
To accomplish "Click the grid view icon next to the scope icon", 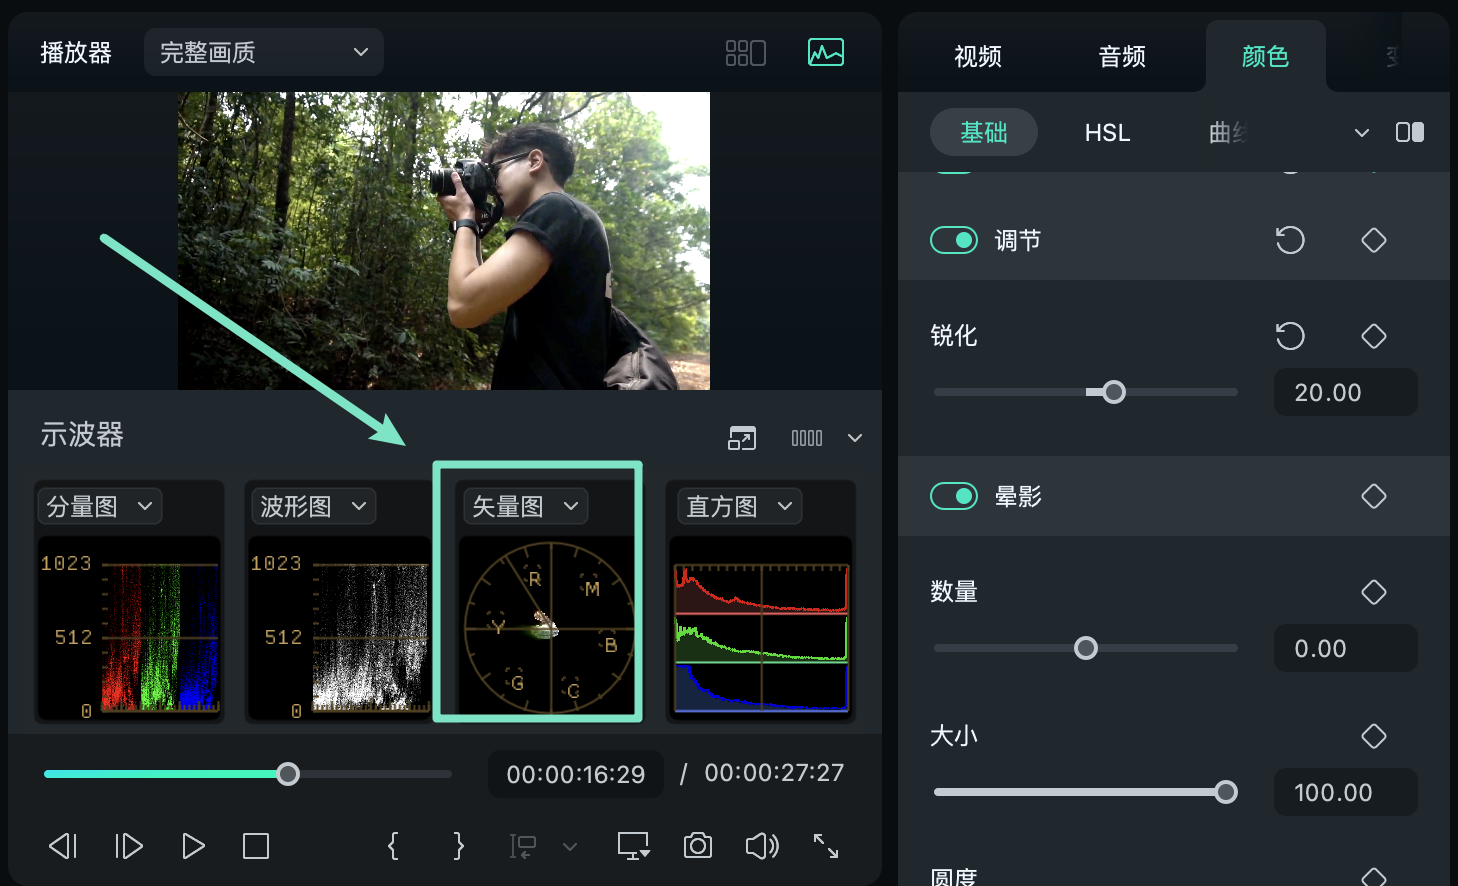I will [745, 52].
